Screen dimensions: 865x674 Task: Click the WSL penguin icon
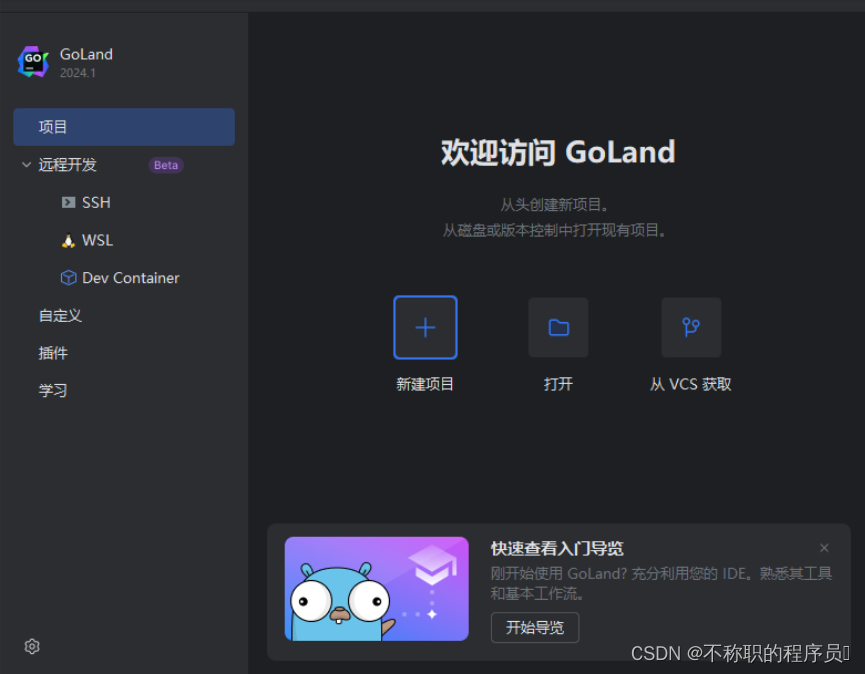(68, 240)
